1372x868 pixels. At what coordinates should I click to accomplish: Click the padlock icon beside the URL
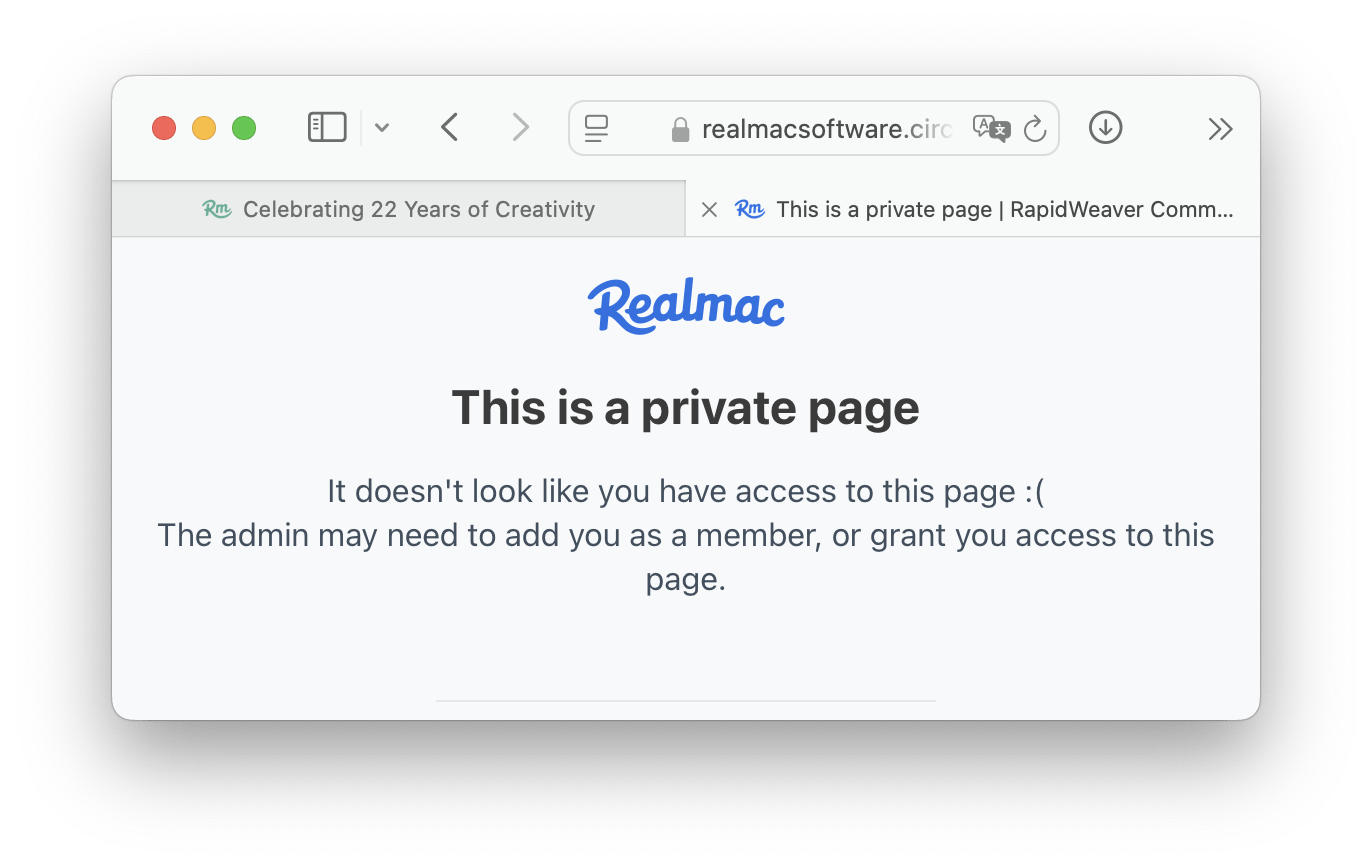pos(681,130)
